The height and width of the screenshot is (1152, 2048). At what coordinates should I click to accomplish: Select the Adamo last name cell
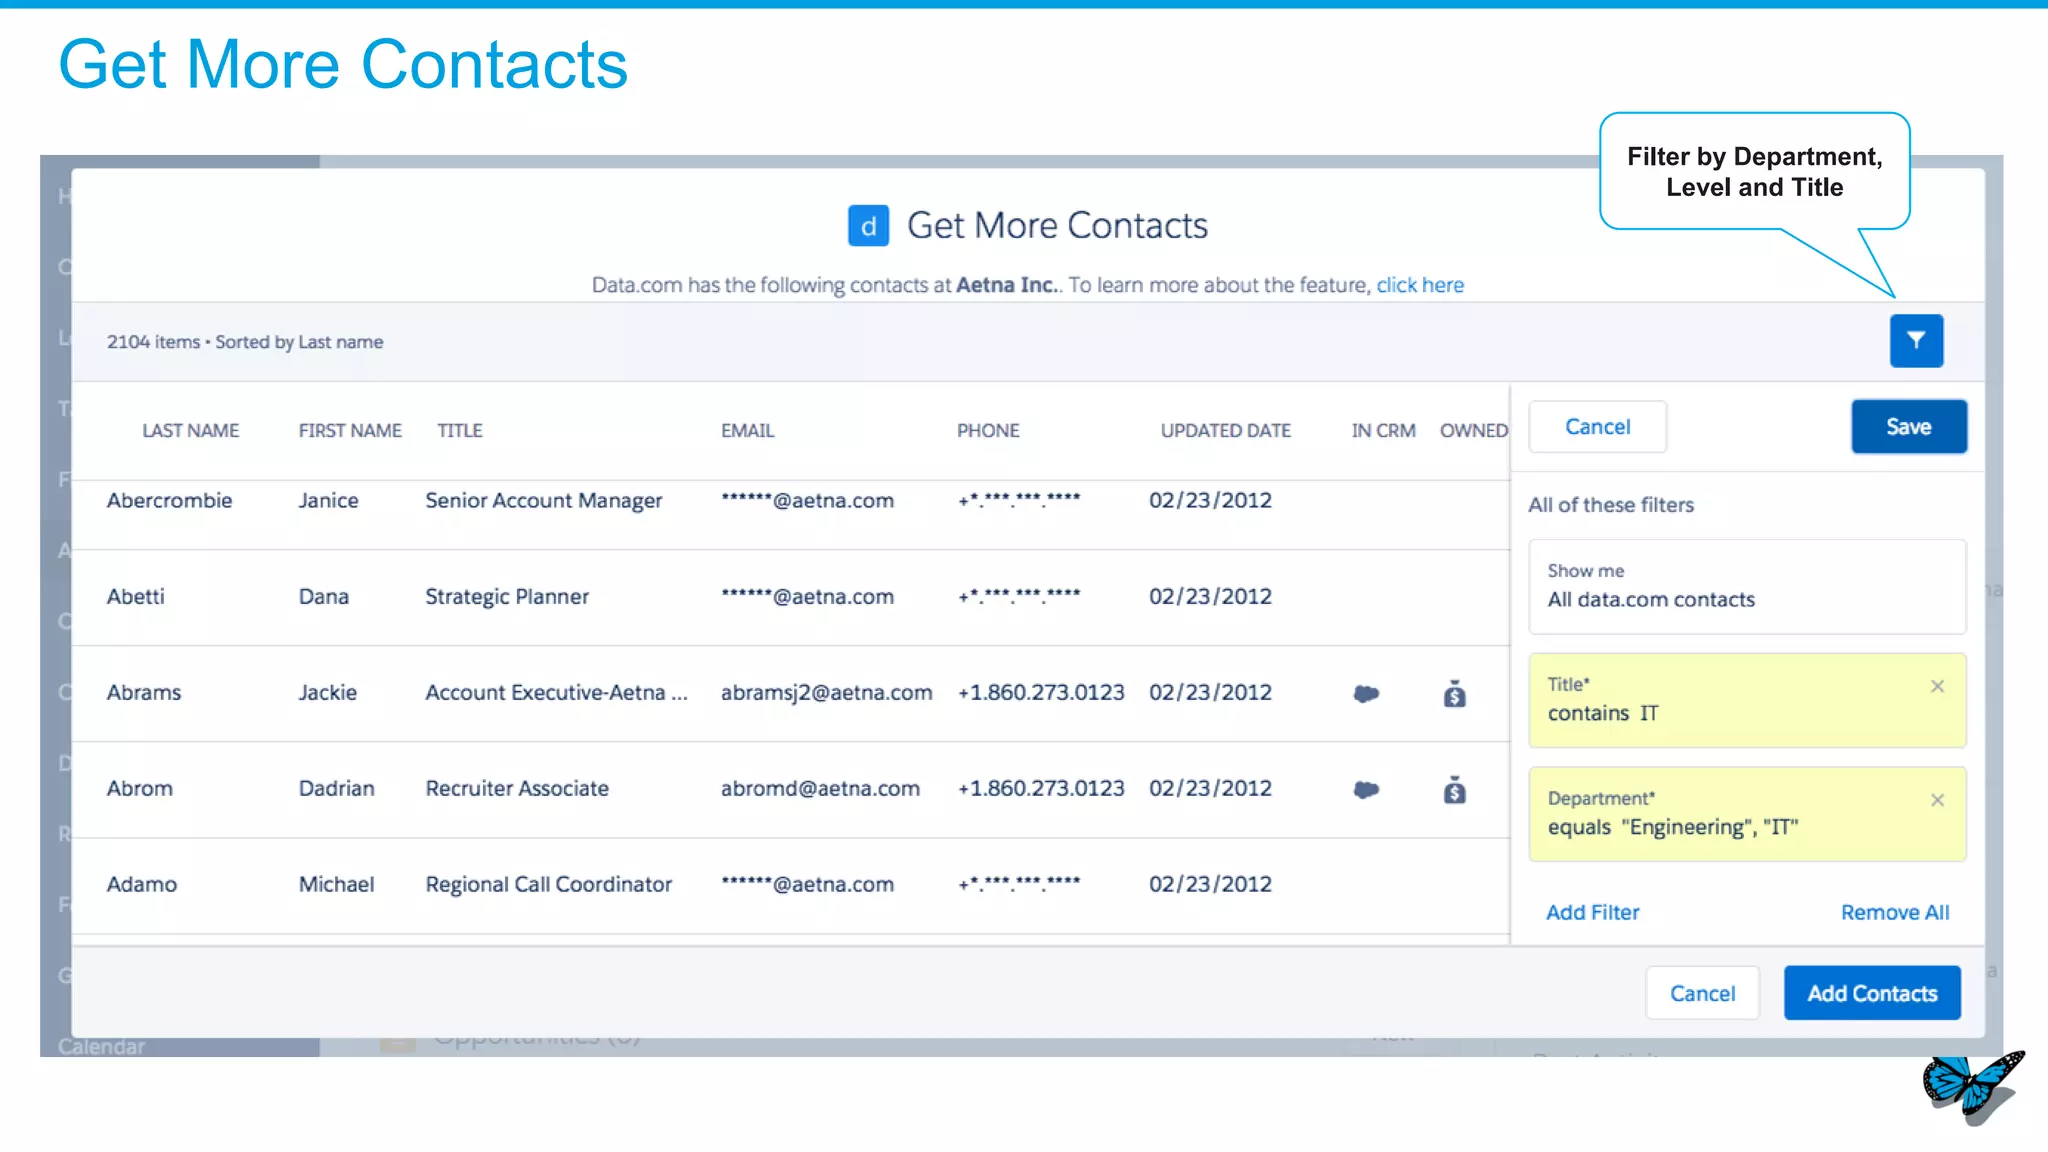142,884
